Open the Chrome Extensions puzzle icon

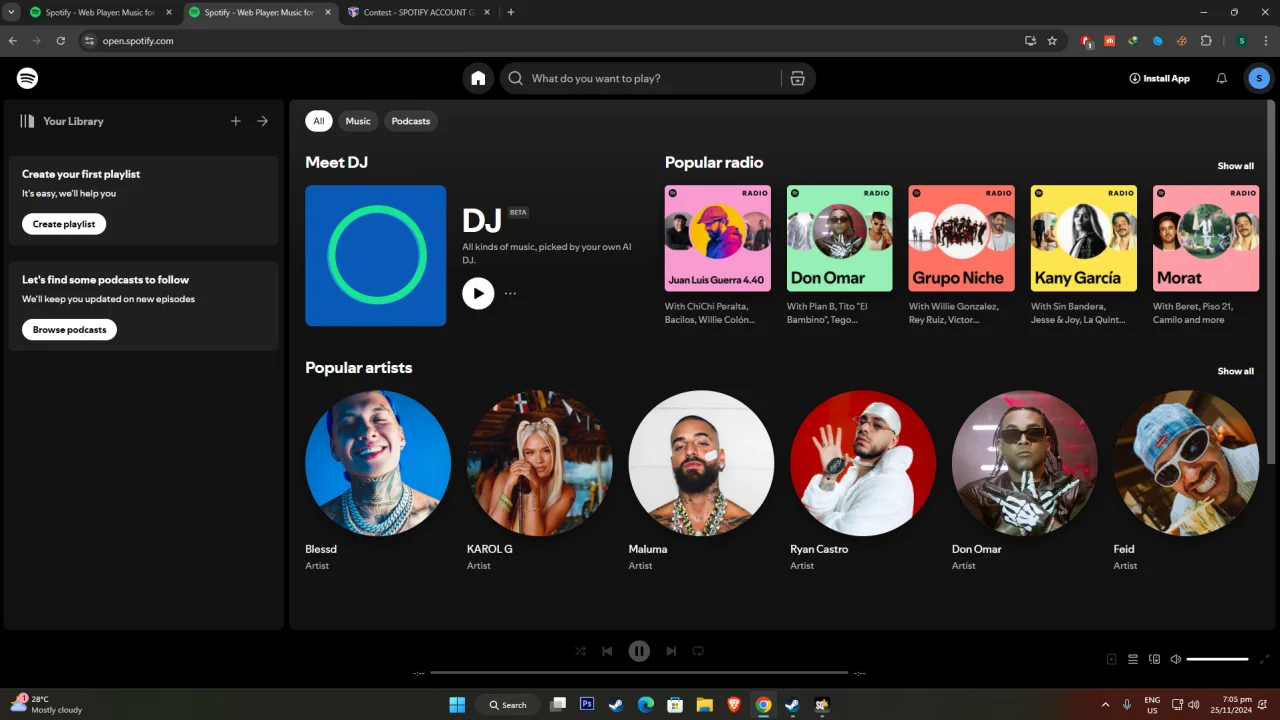click(x=1206, y=41)
